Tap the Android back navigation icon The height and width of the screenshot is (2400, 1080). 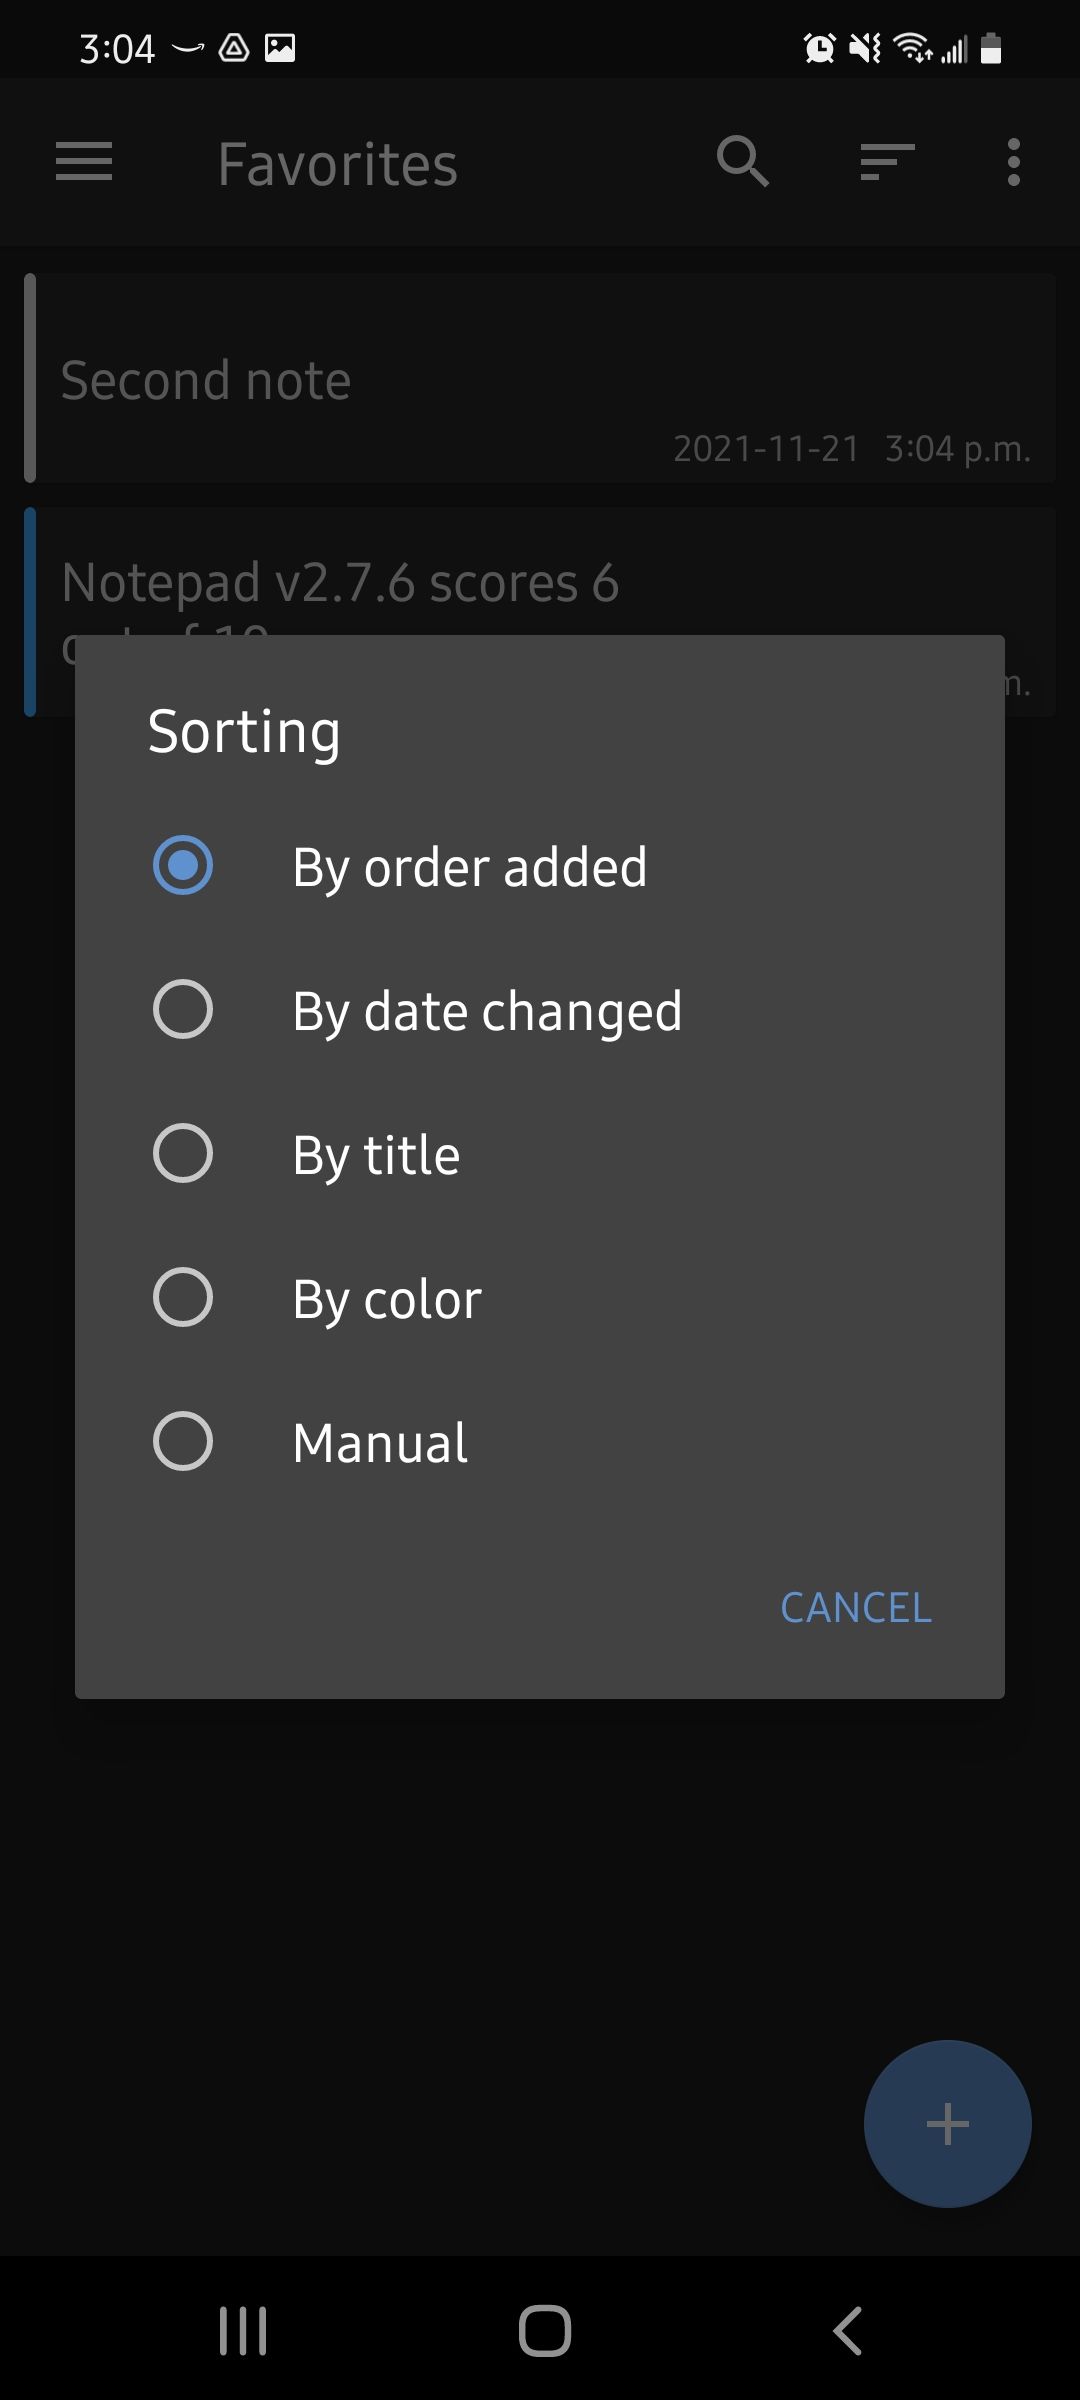pos(847,2331)
